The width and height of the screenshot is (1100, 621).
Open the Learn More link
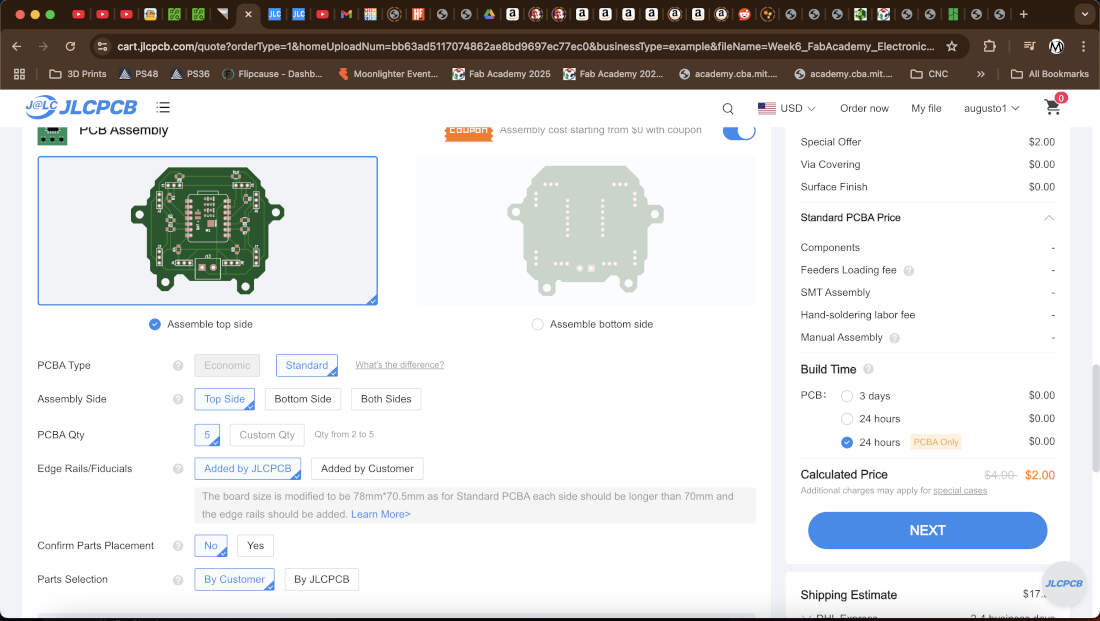380,514
